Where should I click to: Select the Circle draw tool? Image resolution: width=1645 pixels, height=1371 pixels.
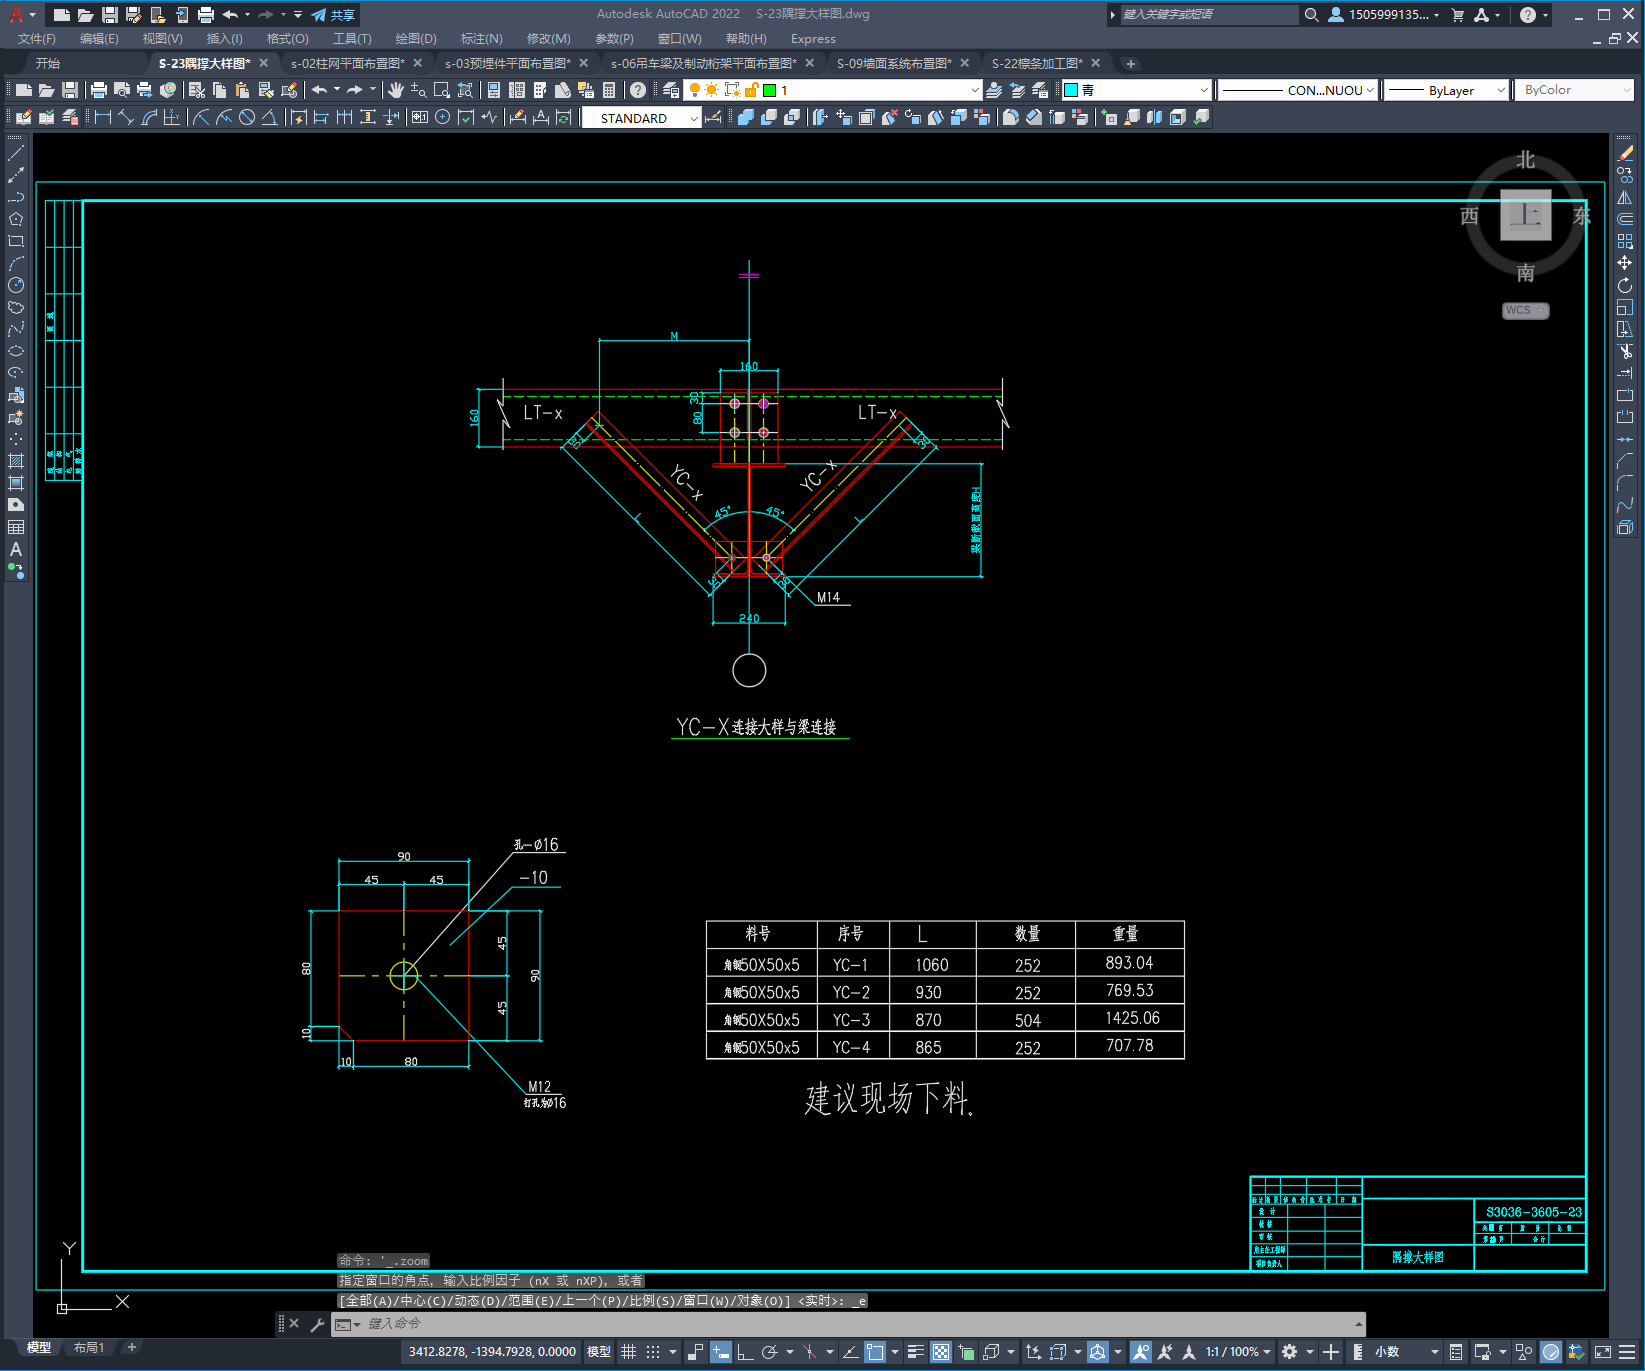(16, 285)
